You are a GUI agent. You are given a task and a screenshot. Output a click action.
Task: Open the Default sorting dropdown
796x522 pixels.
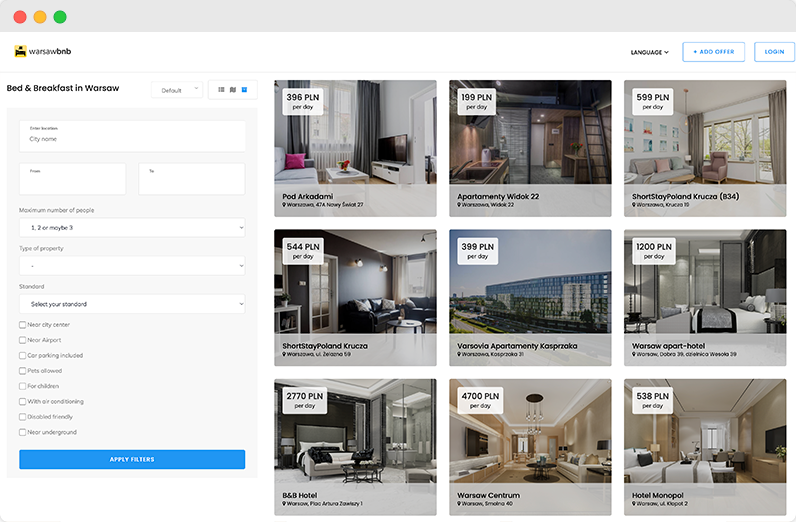click(x=177, y=90)
